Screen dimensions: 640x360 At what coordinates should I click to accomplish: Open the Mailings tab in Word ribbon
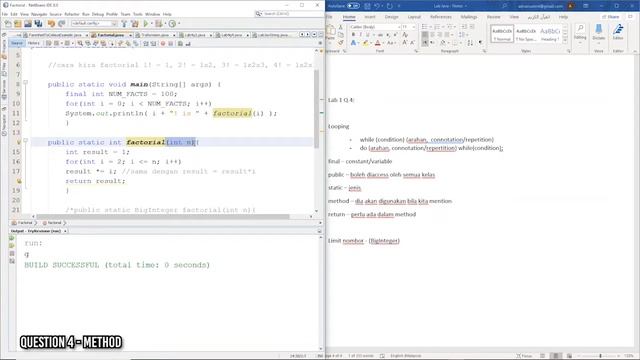(469, 17)
